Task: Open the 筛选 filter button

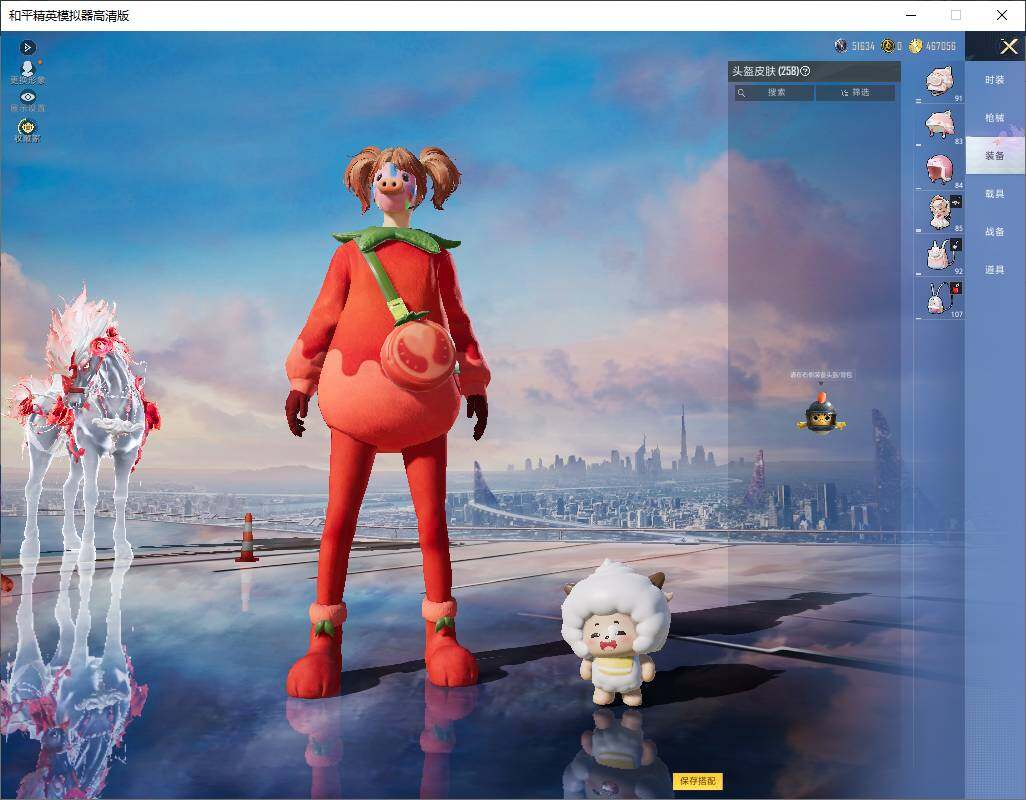Action: [x=855, y=93]
